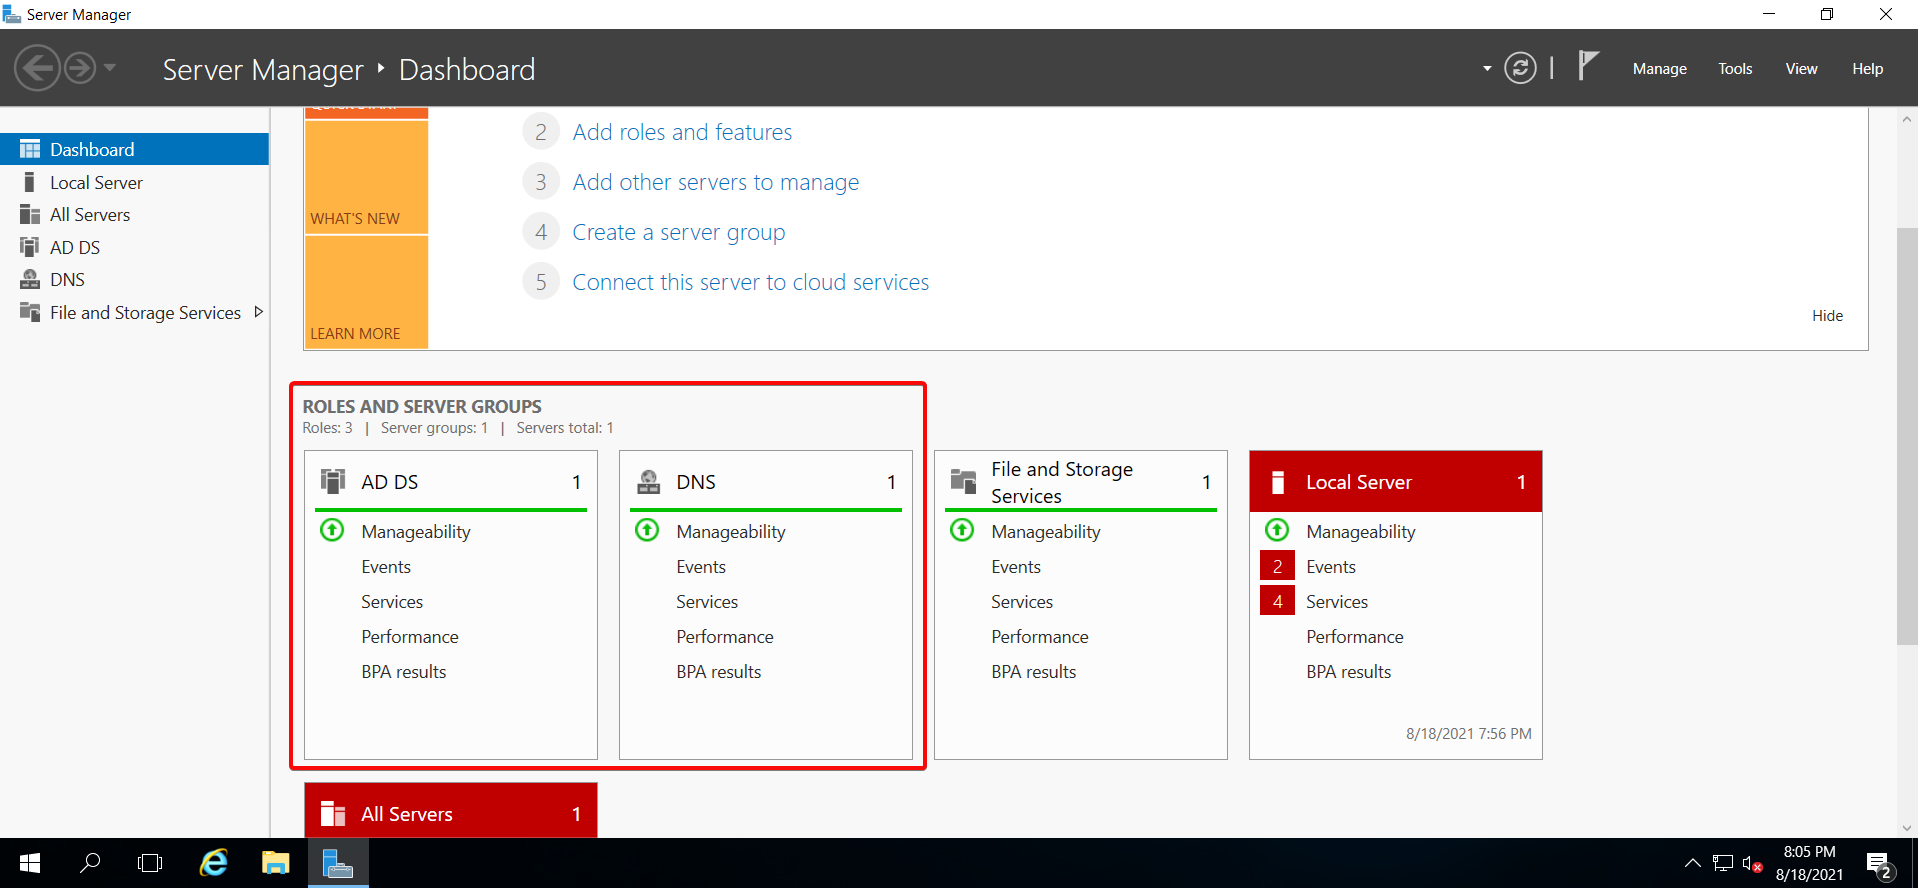
Task: Open the LEARN MORE tile
Action: point(366,292)
